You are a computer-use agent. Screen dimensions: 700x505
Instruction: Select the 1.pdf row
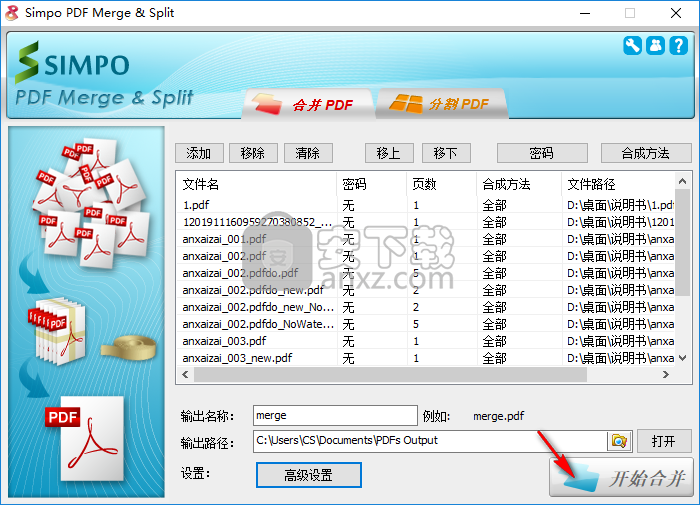(426, 205)
